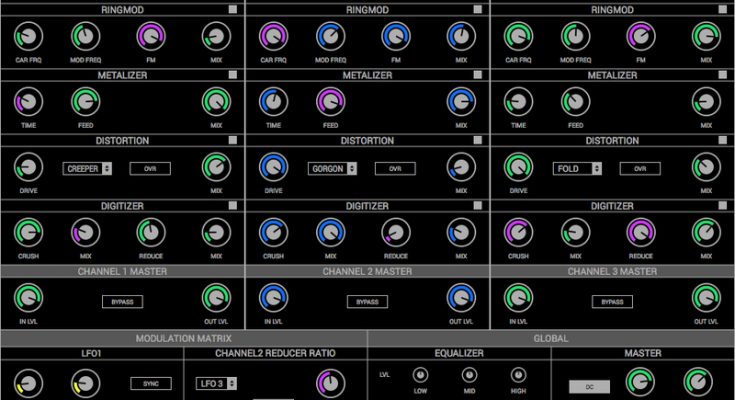Viewport: 735px width, 400px height.
Task: Click the Equalizer MID knob
Action: point(470,374)
